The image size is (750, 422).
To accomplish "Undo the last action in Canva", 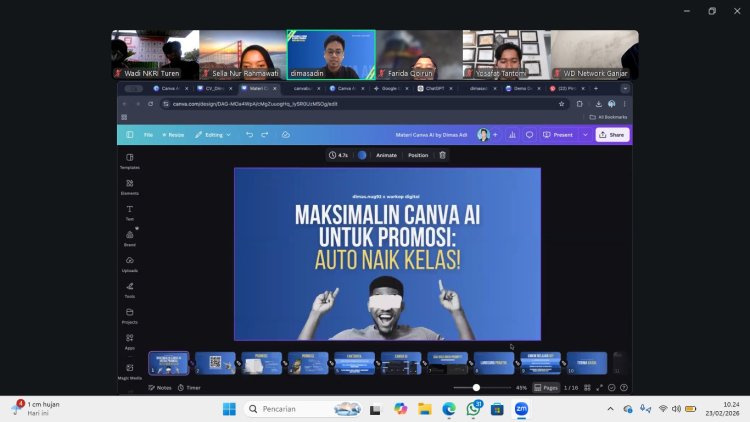I will pyautogui.click(x=249, y=135).
